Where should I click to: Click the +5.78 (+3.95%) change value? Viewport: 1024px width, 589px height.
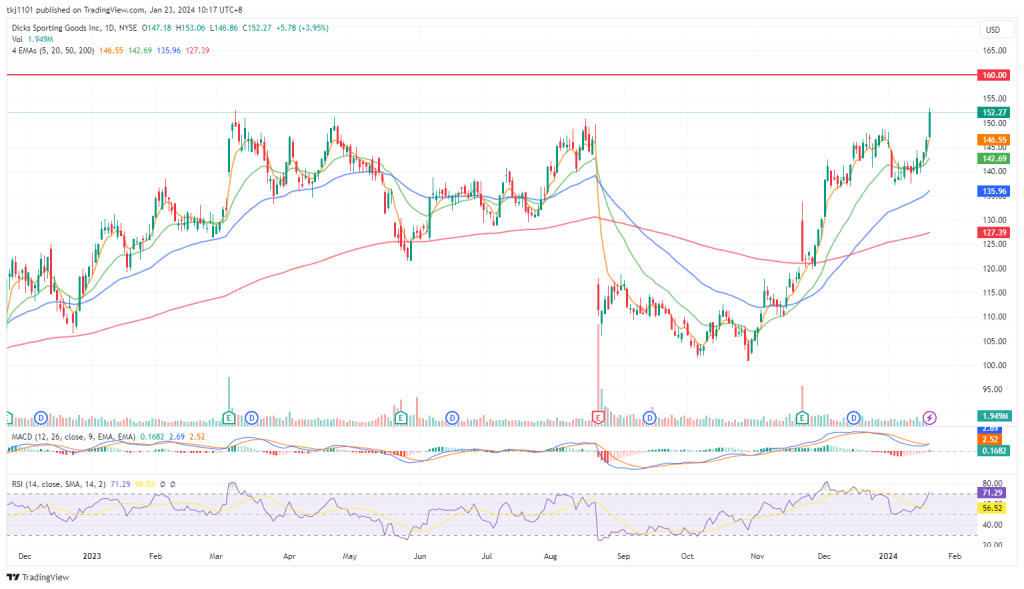[x=302, y=28]
